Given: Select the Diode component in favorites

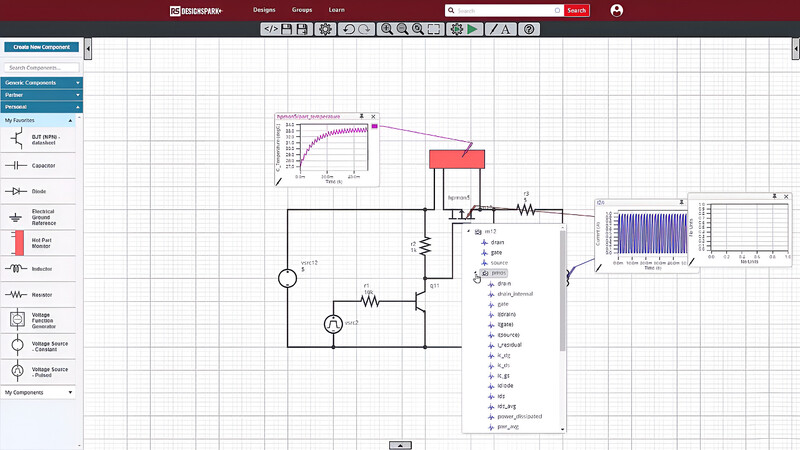Looking at the screenshot, I should coord(41,191).
